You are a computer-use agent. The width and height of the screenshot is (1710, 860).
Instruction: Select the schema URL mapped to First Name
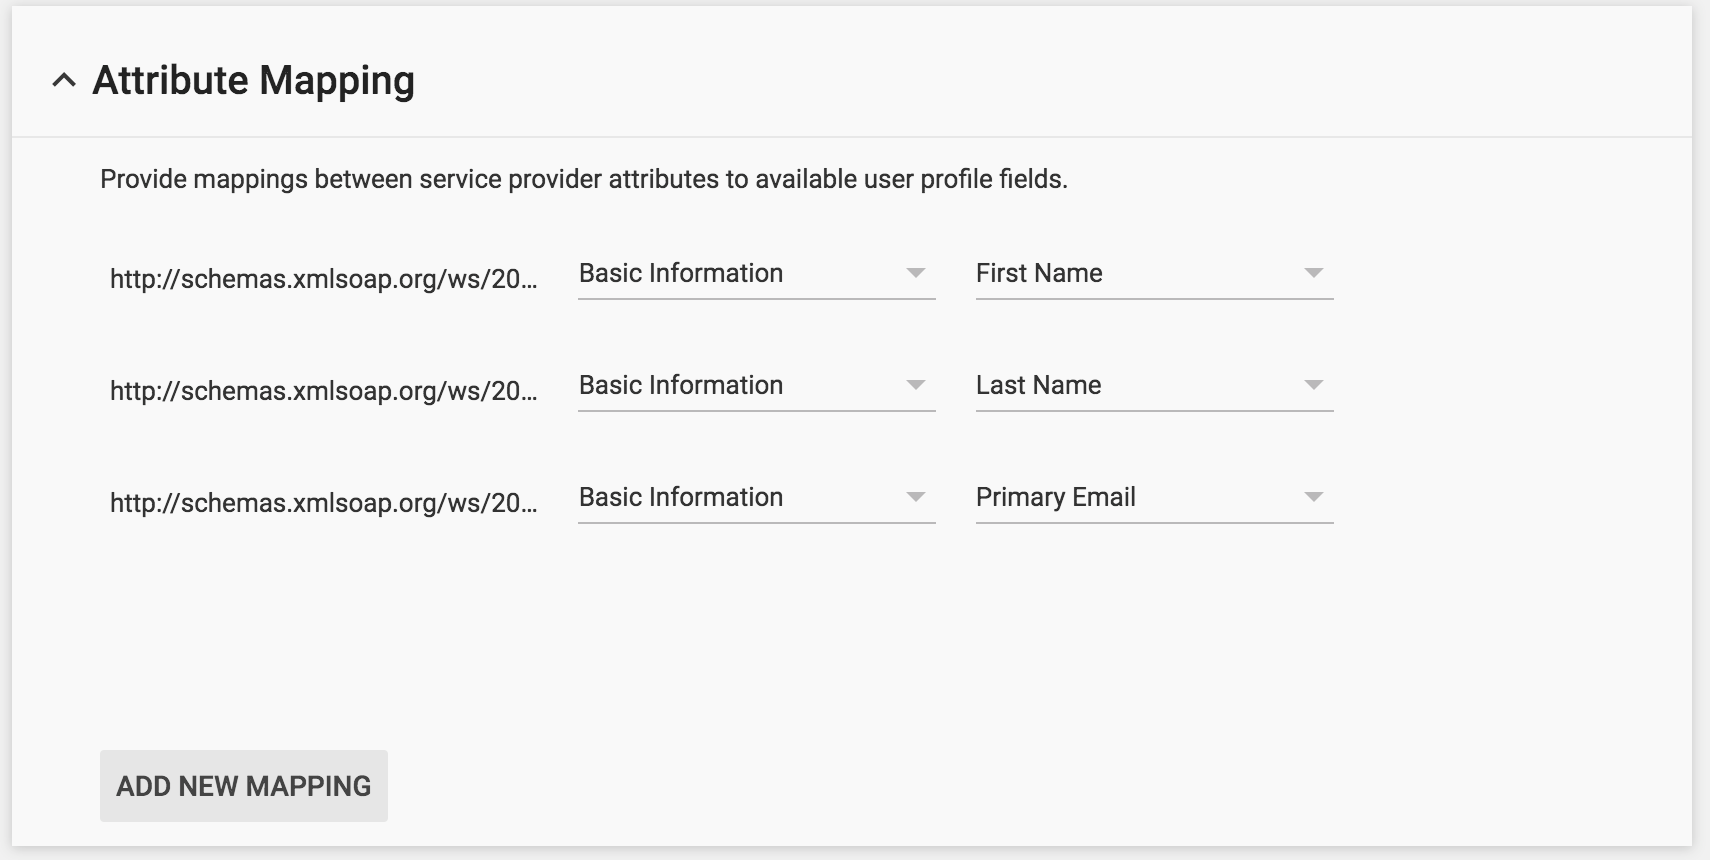click(323, 279)
